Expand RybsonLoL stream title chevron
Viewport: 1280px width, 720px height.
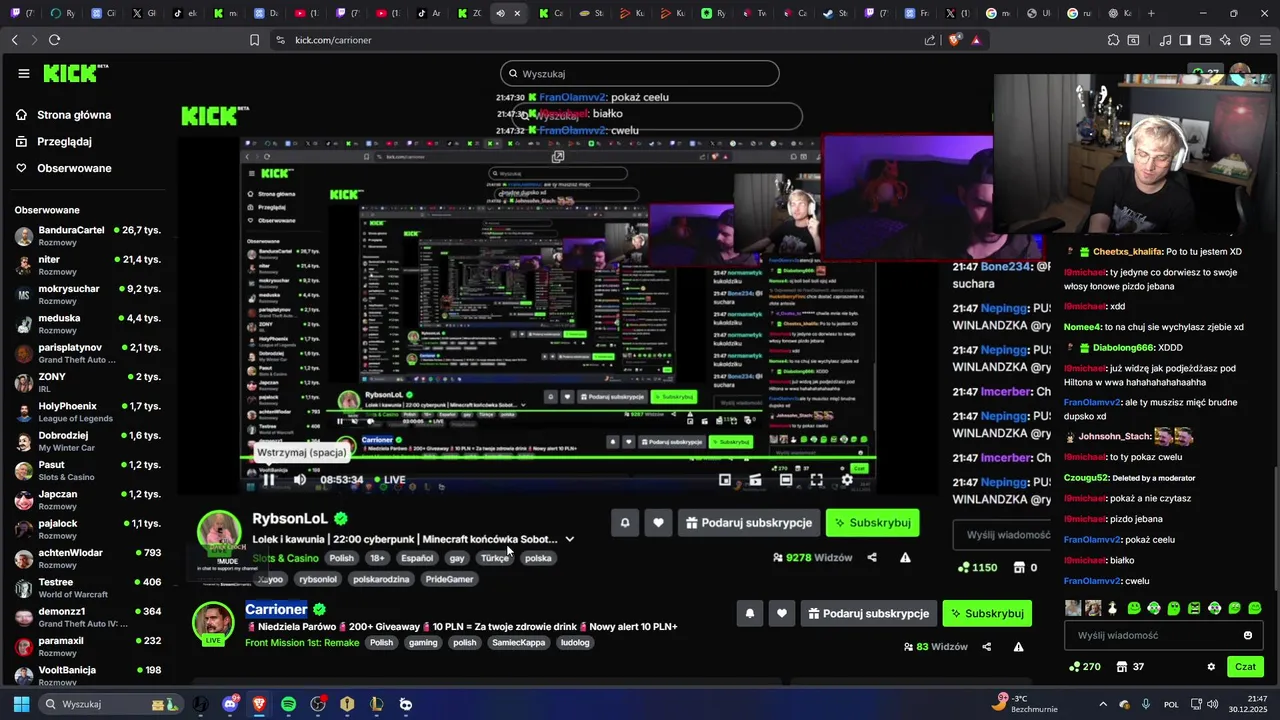(x=570, y=539)
